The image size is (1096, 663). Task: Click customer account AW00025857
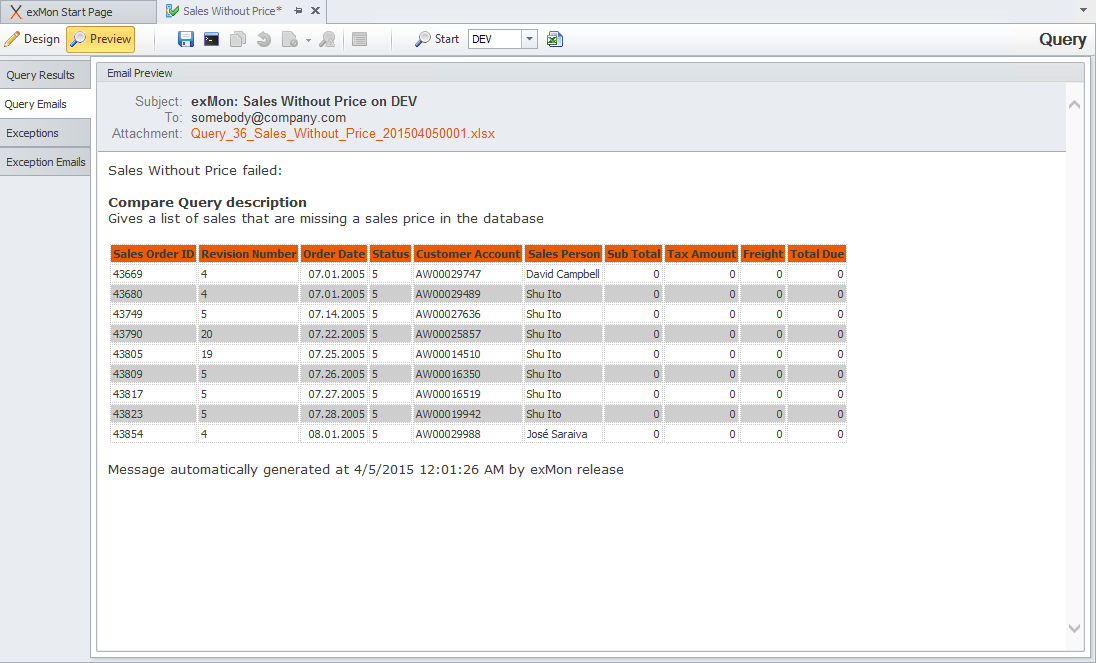448,334
